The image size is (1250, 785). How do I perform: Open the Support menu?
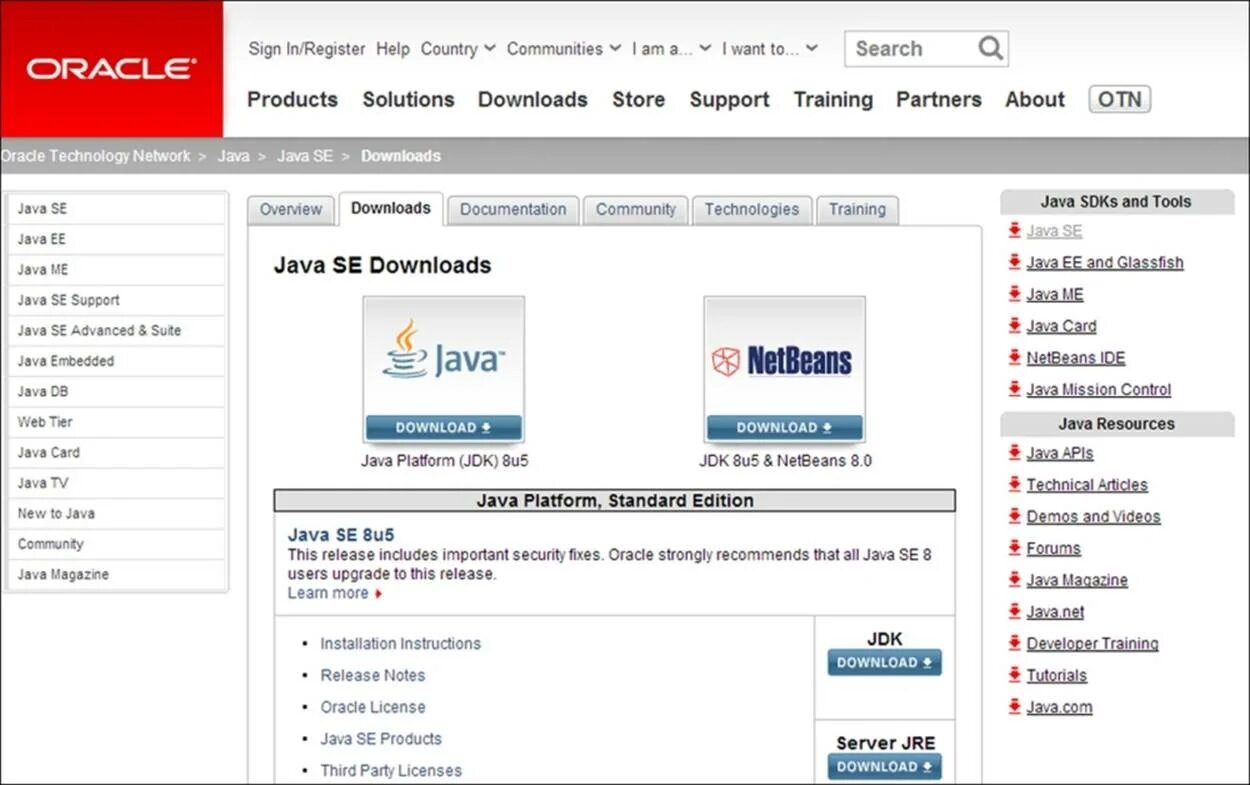click(729, 99)
